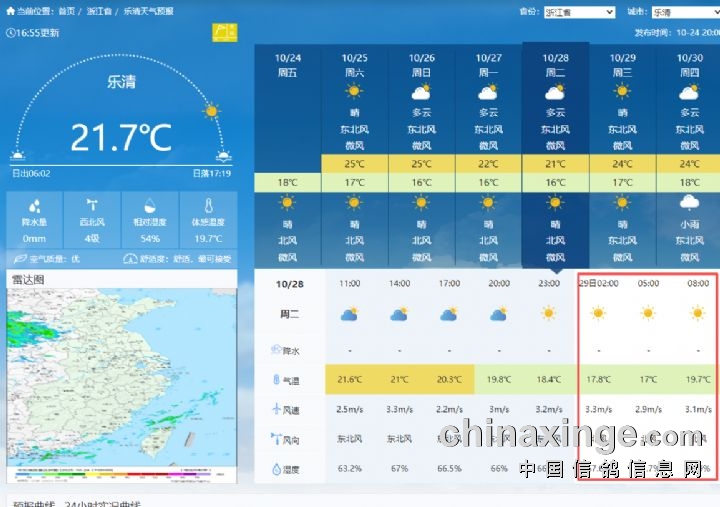
Task: Open the province dropdown showing 浙江省
Action: [579, 12]
